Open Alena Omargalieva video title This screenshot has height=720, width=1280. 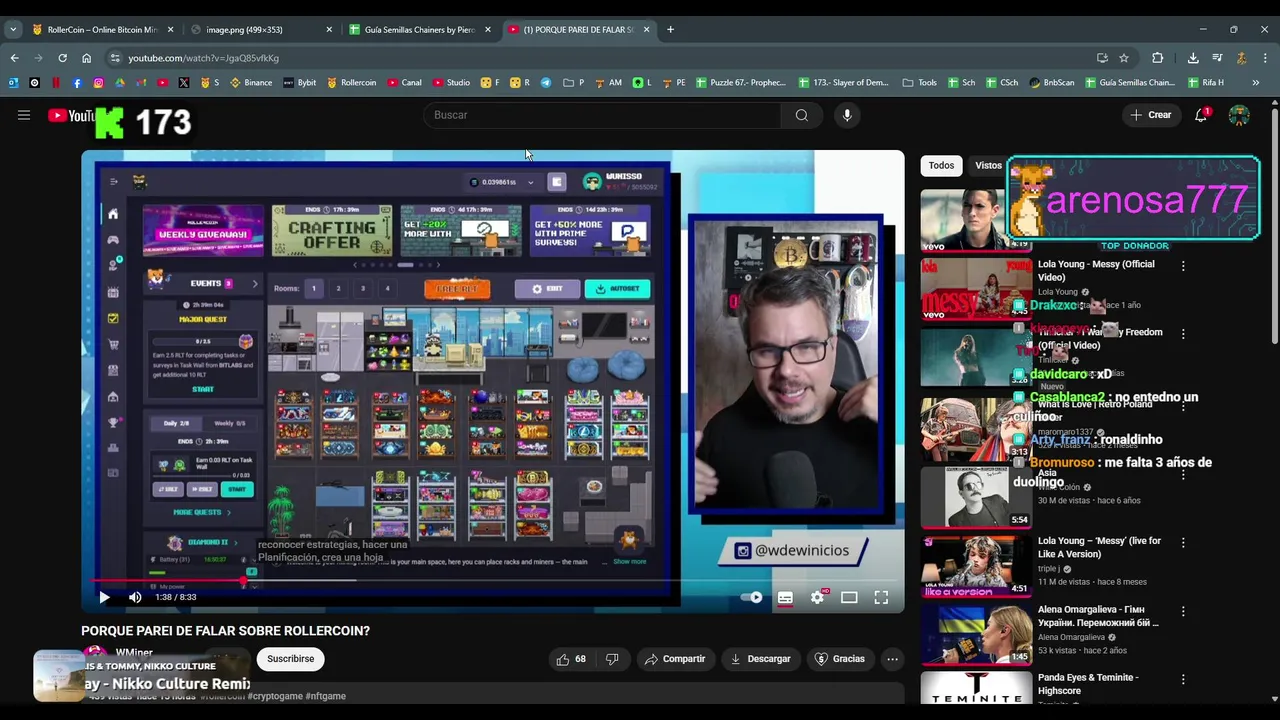(x=1097, y=616)
